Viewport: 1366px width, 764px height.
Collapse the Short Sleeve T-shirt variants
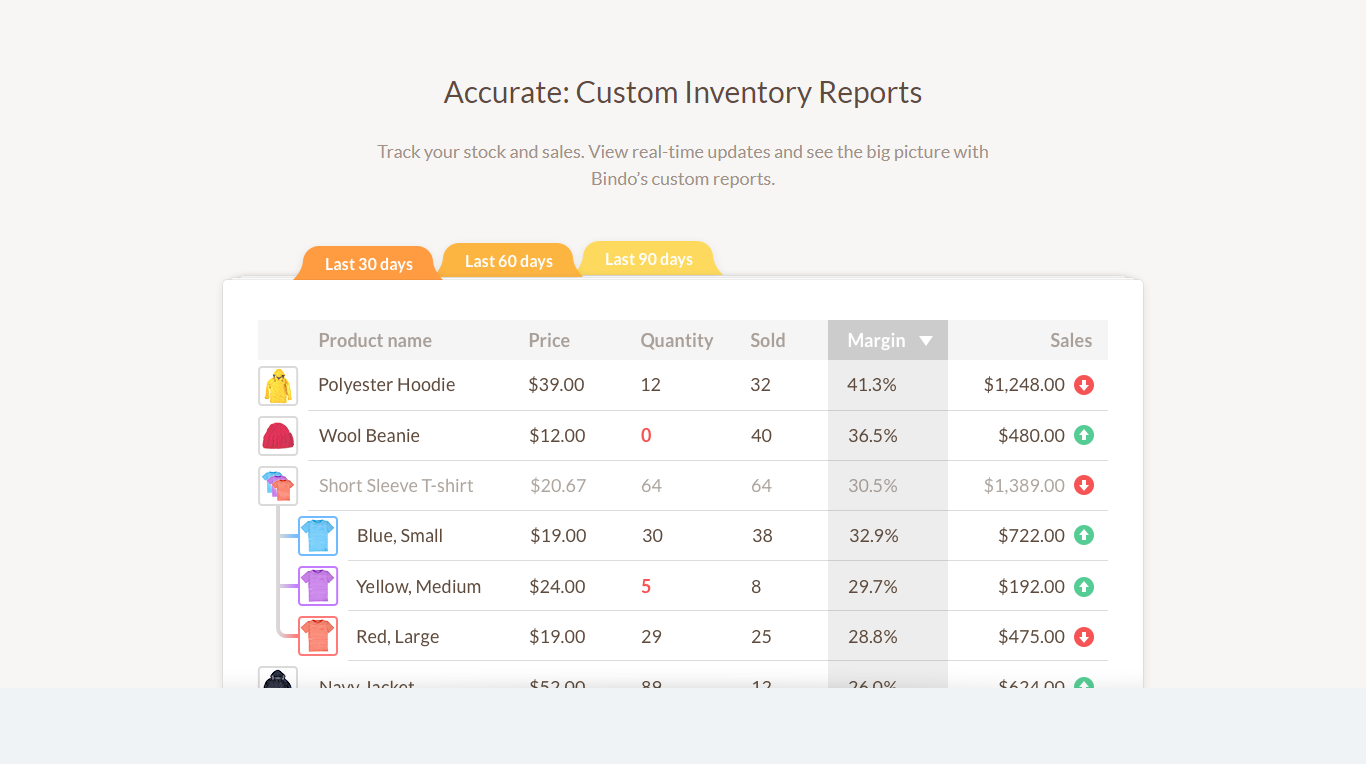[x=278, y=485]
